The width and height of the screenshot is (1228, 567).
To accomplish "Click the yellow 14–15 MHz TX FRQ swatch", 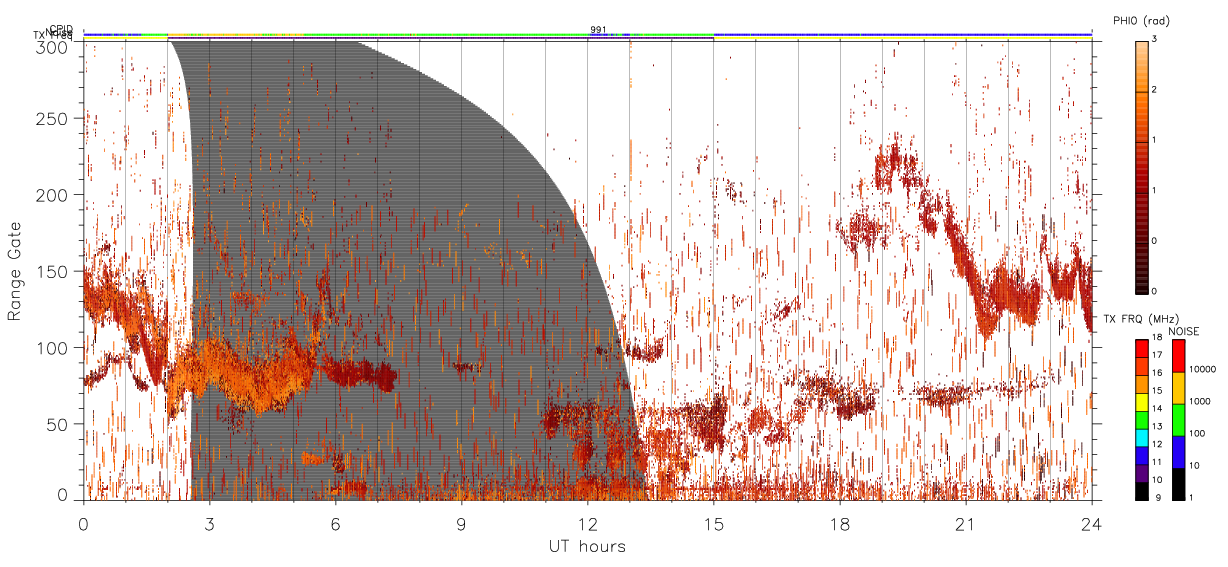I will click(1141, 402).
